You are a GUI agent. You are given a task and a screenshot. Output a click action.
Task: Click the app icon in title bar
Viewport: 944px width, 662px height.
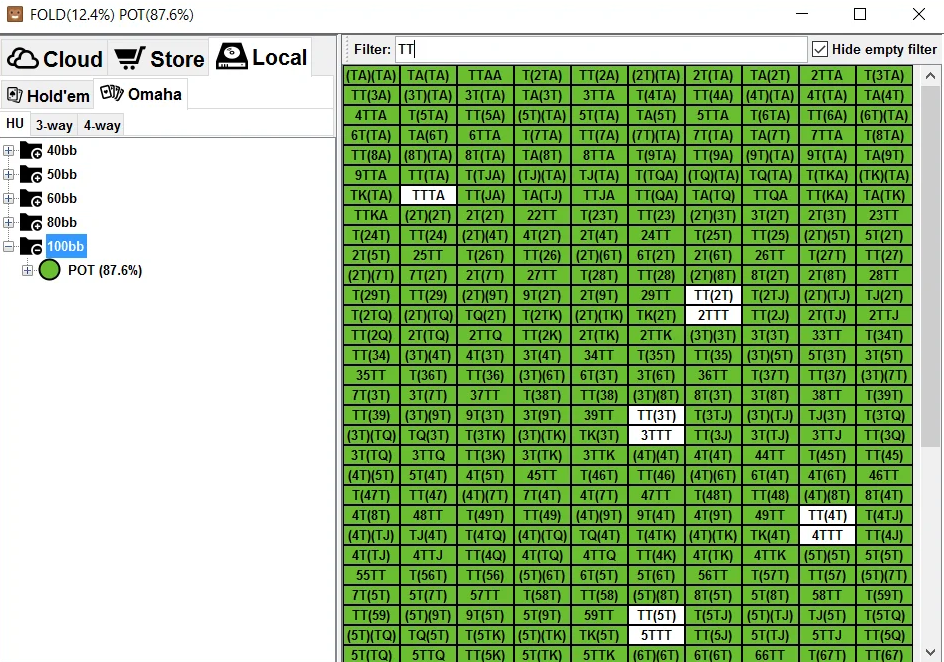(x=15, y=14)
